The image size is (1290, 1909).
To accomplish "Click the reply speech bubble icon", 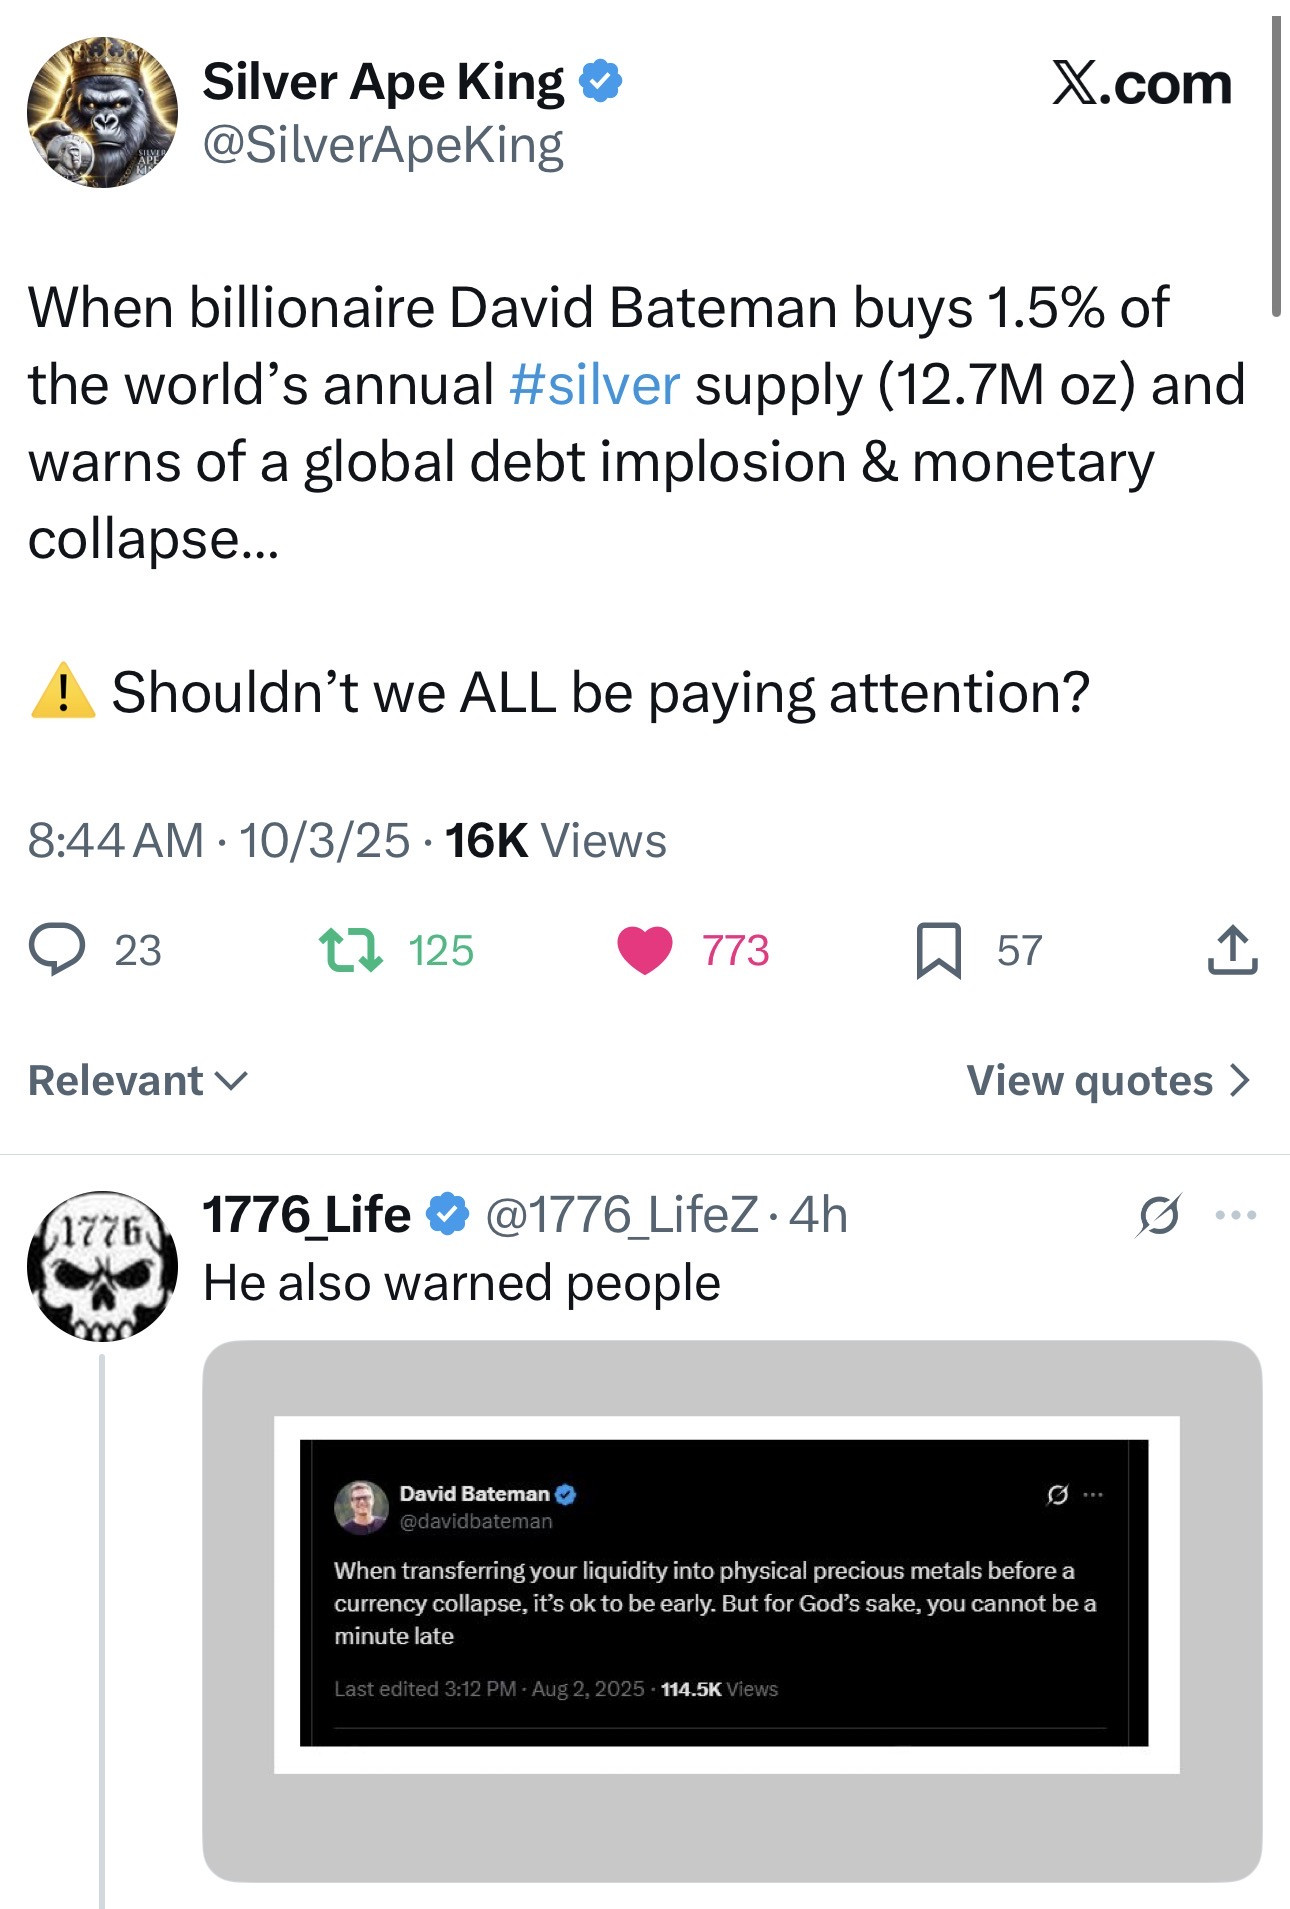I will [57, 949].
